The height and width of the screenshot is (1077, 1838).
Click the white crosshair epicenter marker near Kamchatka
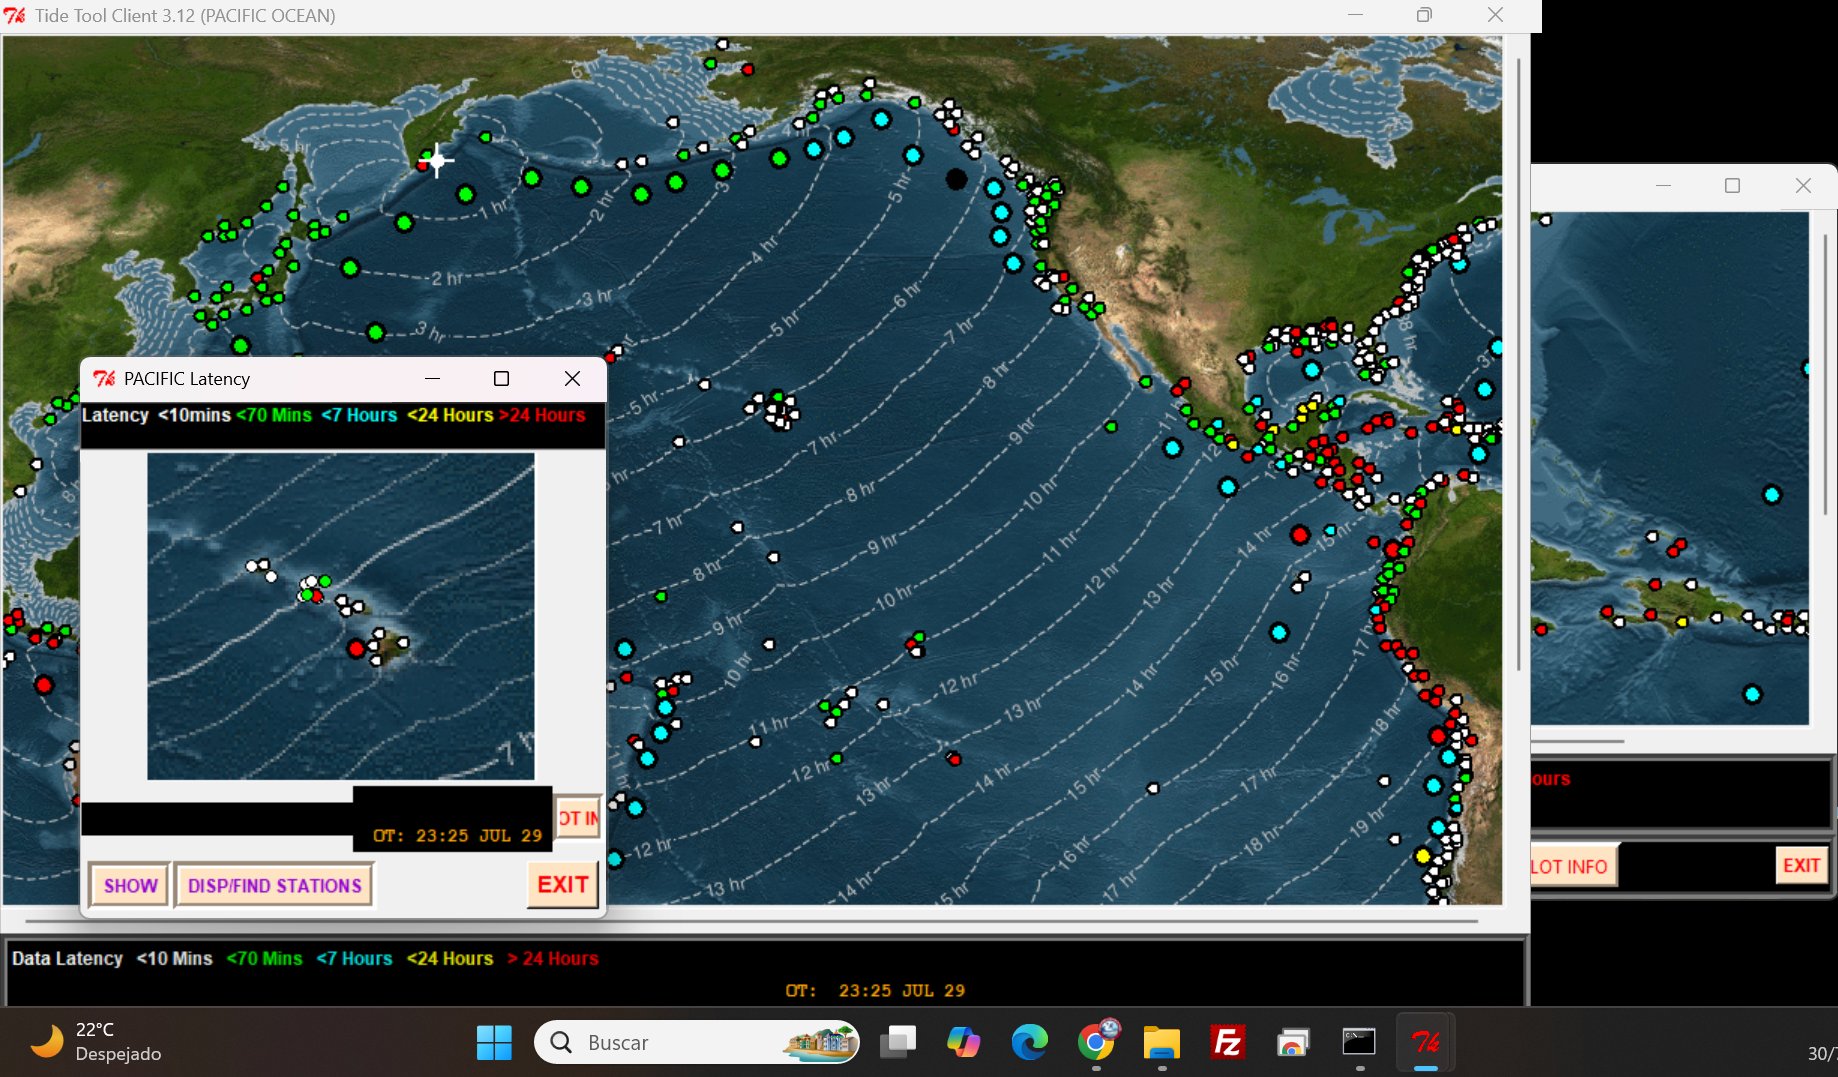[x=437, y=160]
